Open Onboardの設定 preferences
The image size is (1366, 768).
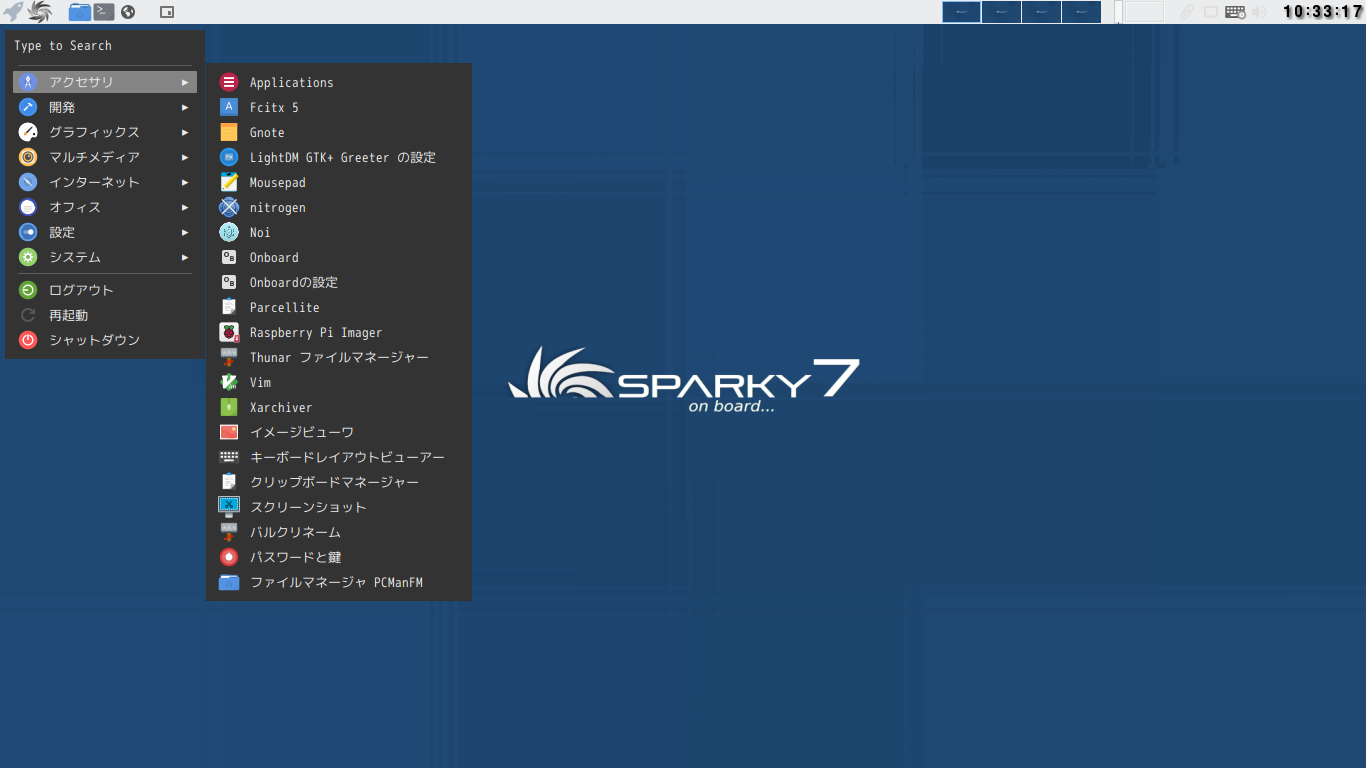coord(338,282)
